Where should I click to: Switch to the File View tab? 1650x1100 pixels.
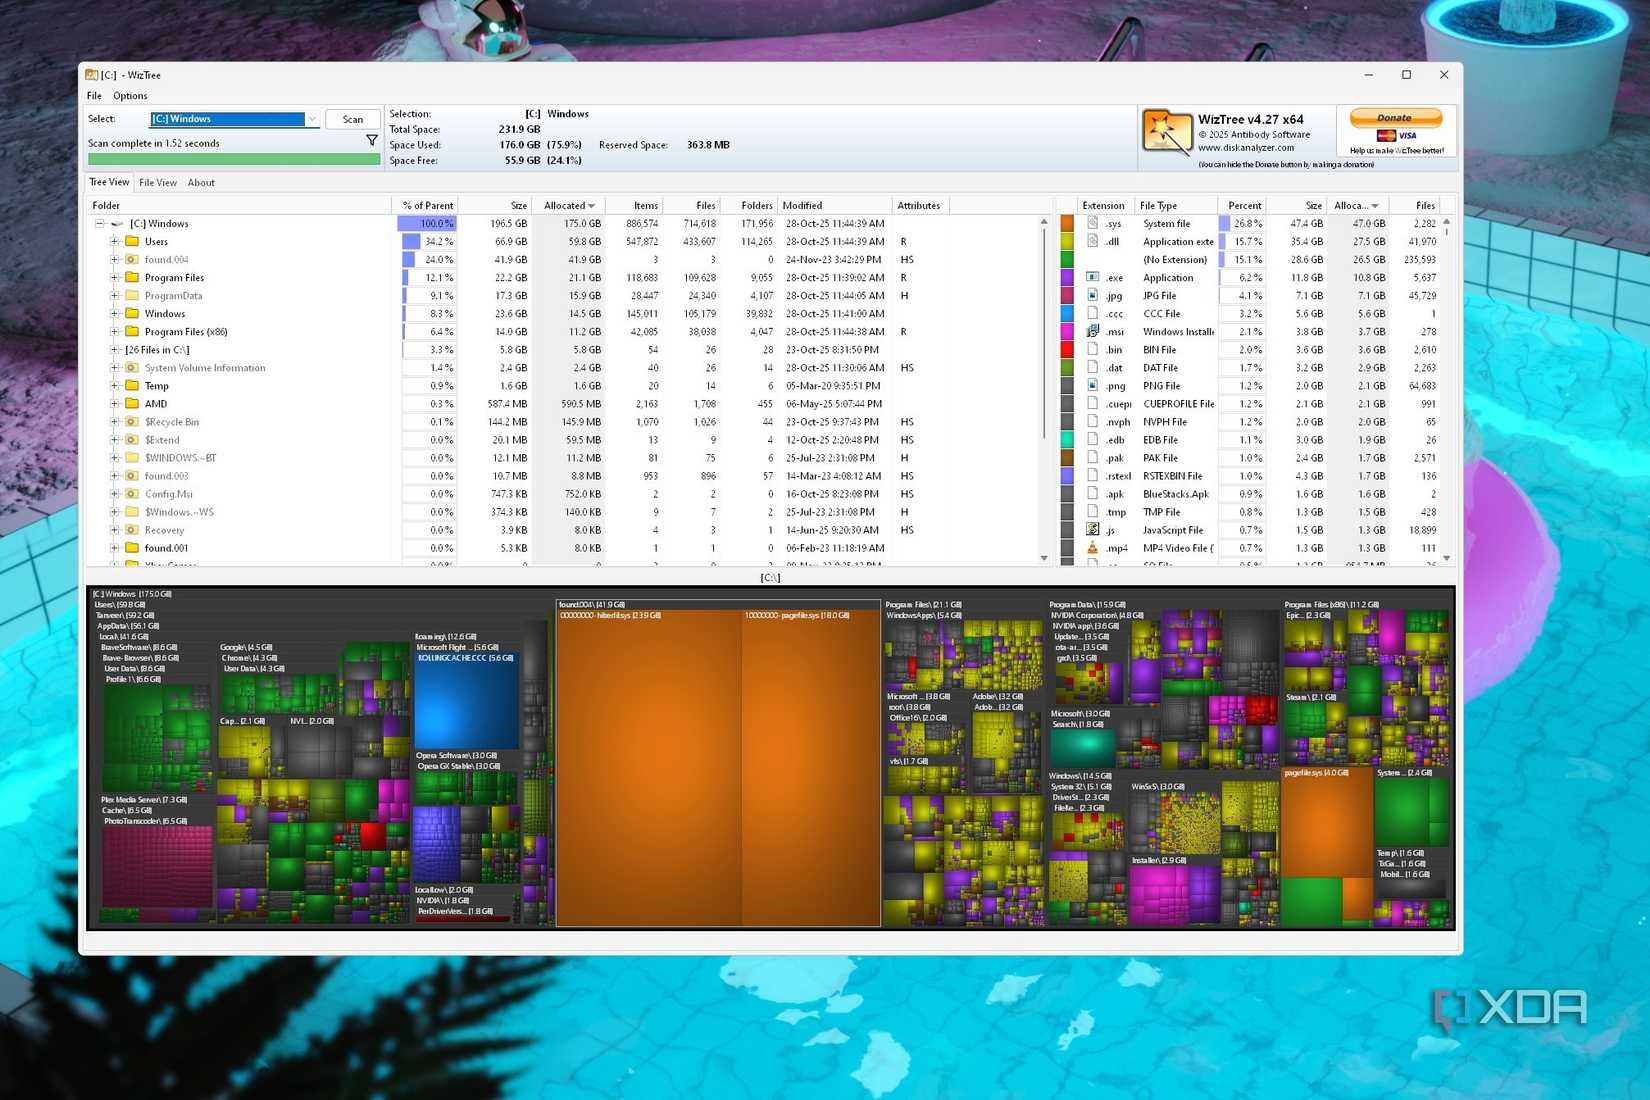pyautogui.click(x=157, y=182)
